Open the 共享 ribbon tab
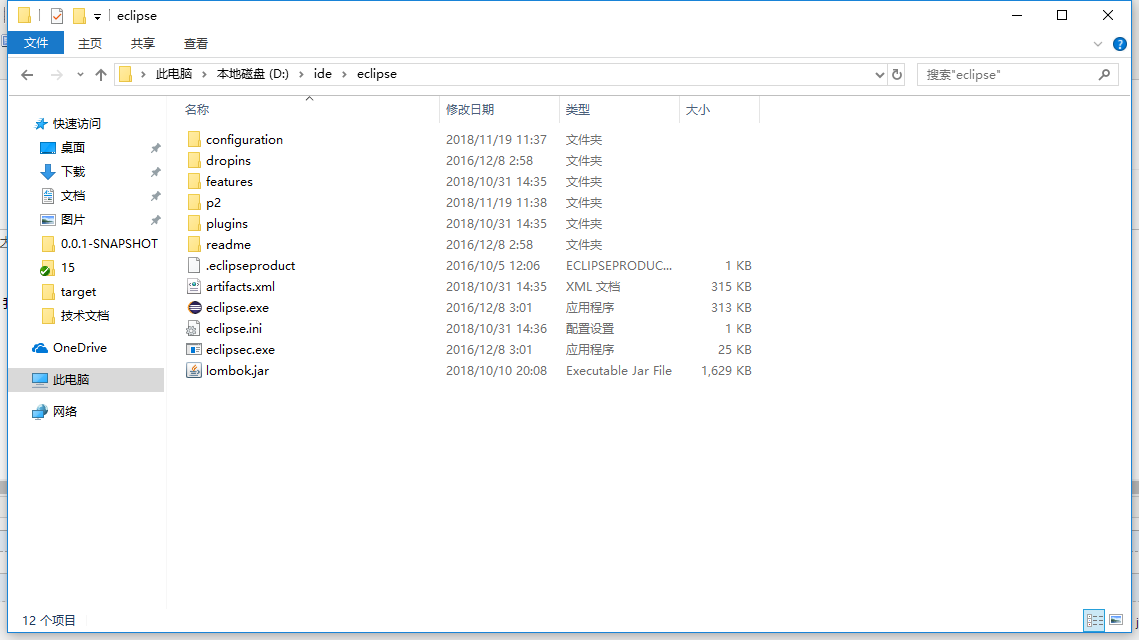The height and width of the screenshot is (640, 1139). (x=143, y=44)
